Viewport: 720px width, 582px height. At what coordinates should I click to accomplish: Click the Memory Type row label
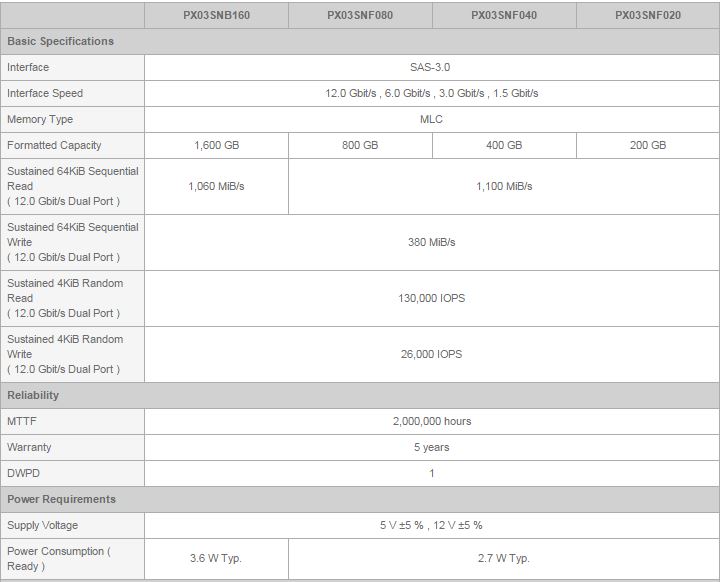pyautogui.click(x=40, y=119)
